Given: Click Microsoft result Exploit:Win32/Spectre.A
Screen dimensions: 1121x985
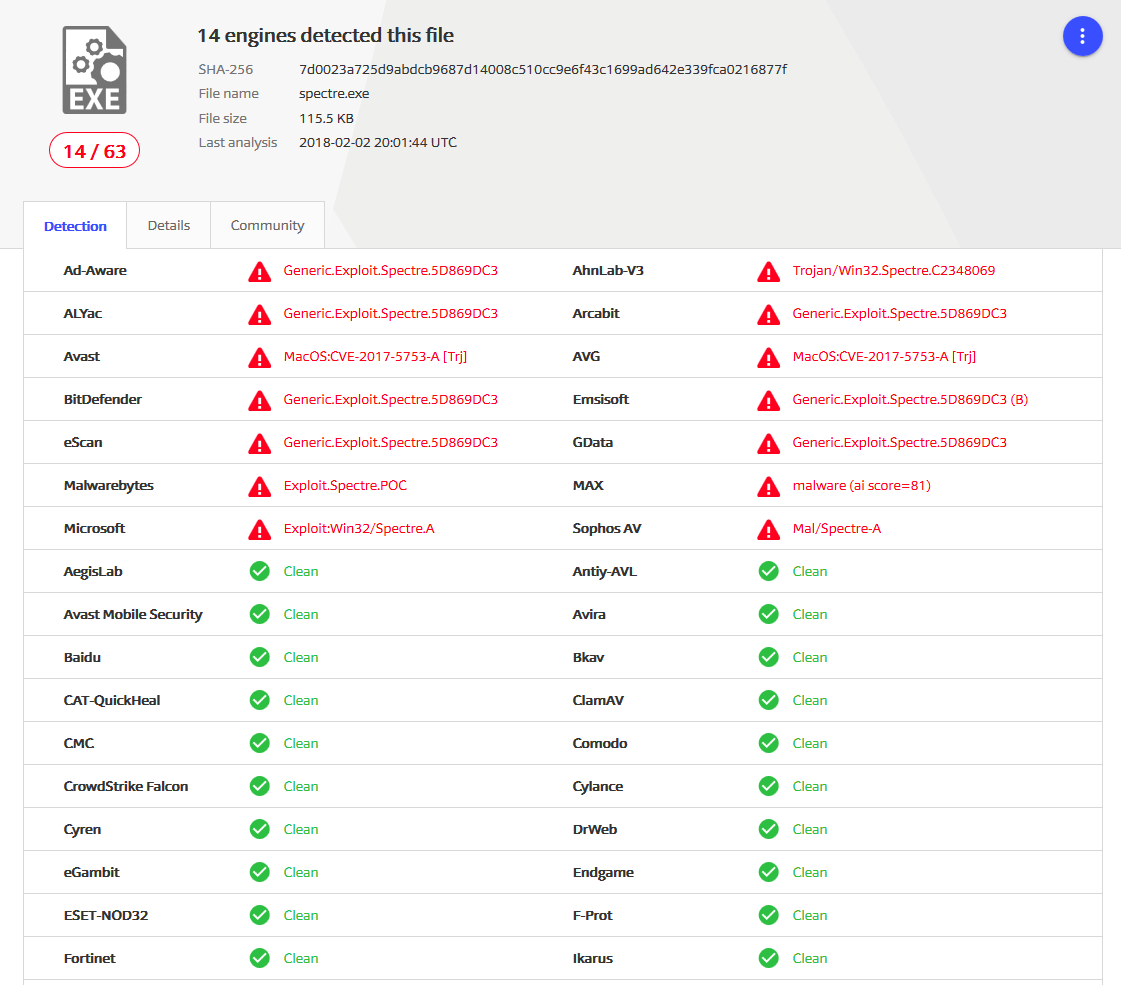Looking at the screenshot, I should pos(359,528).
